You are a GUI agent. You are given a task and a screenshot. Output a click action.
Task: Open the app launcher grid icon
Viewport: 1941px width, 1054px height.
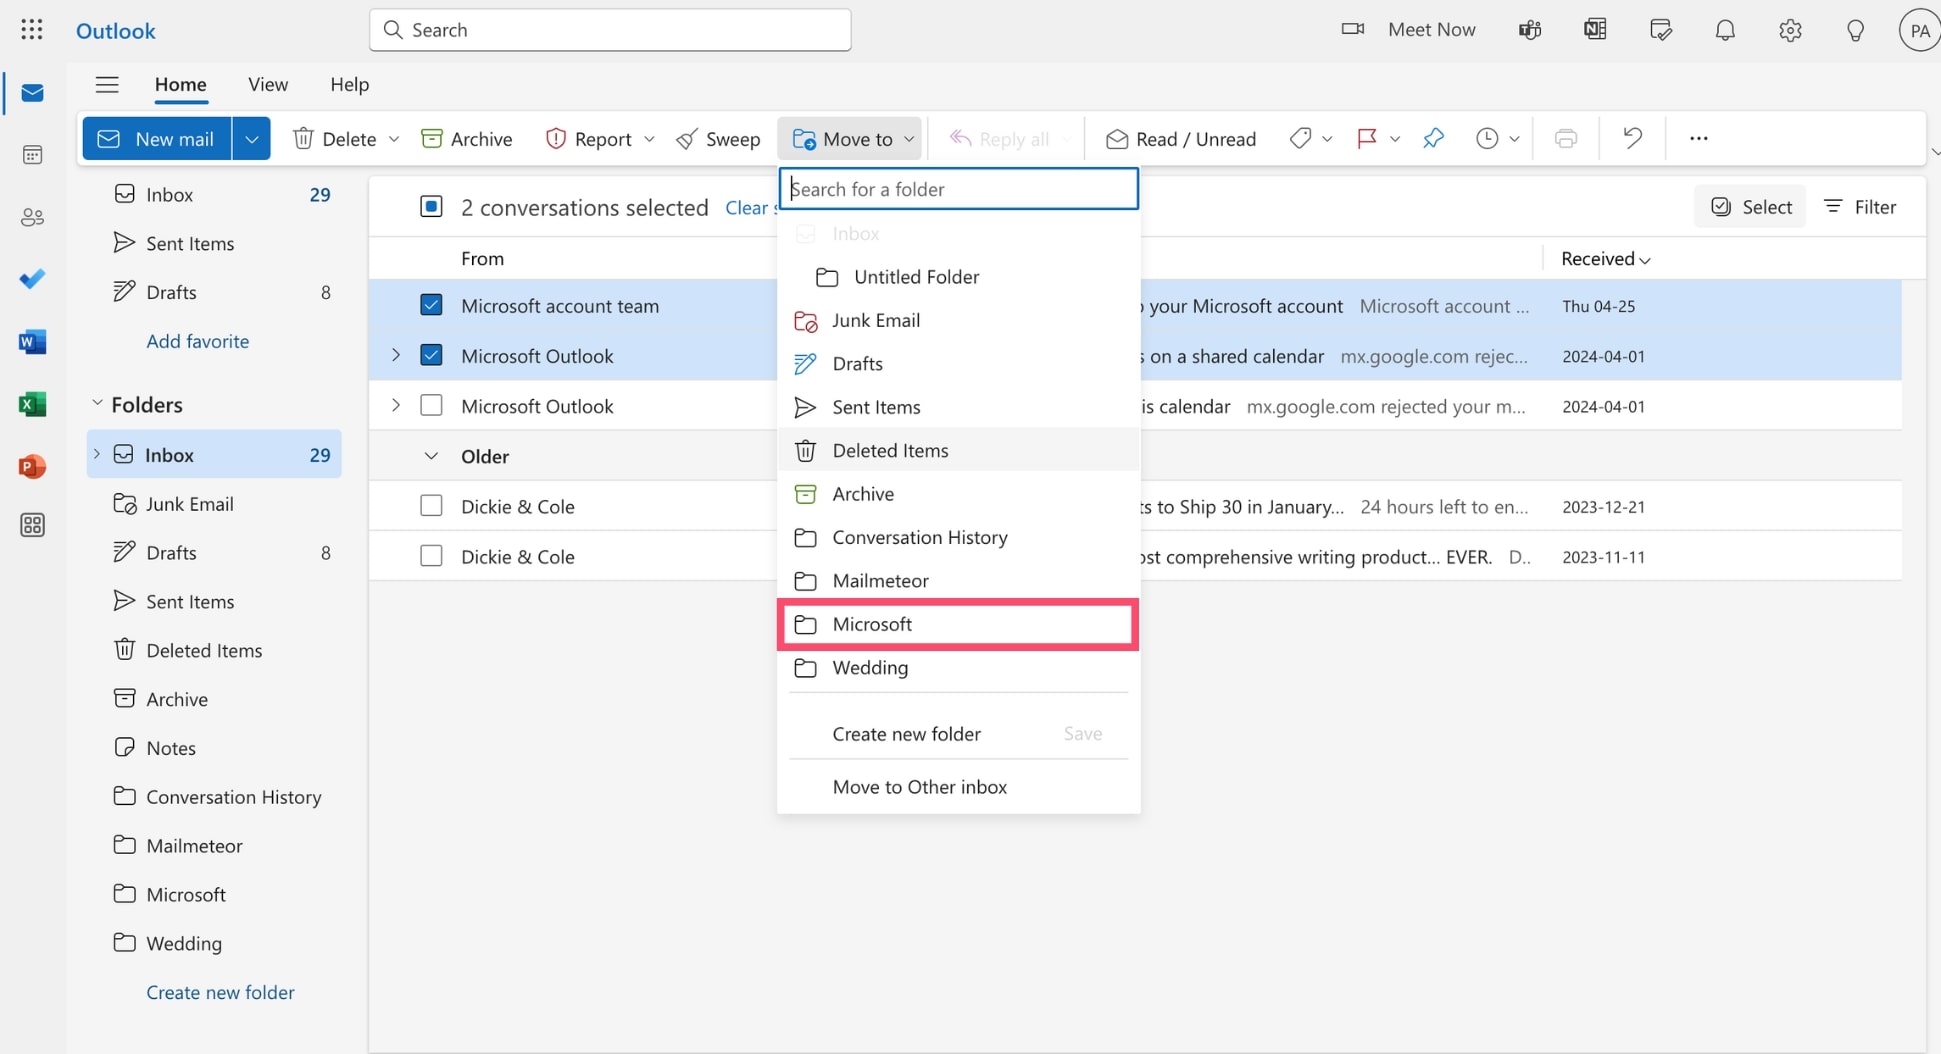pos(32,30)
